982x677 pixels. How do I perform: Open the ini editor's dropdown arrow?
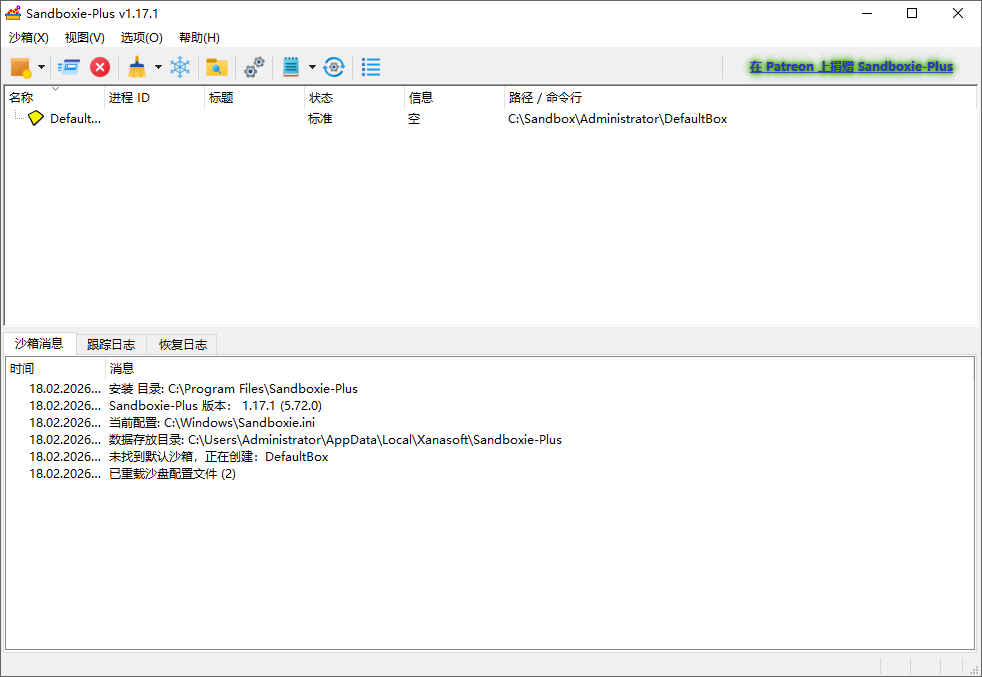coord(311,66)
